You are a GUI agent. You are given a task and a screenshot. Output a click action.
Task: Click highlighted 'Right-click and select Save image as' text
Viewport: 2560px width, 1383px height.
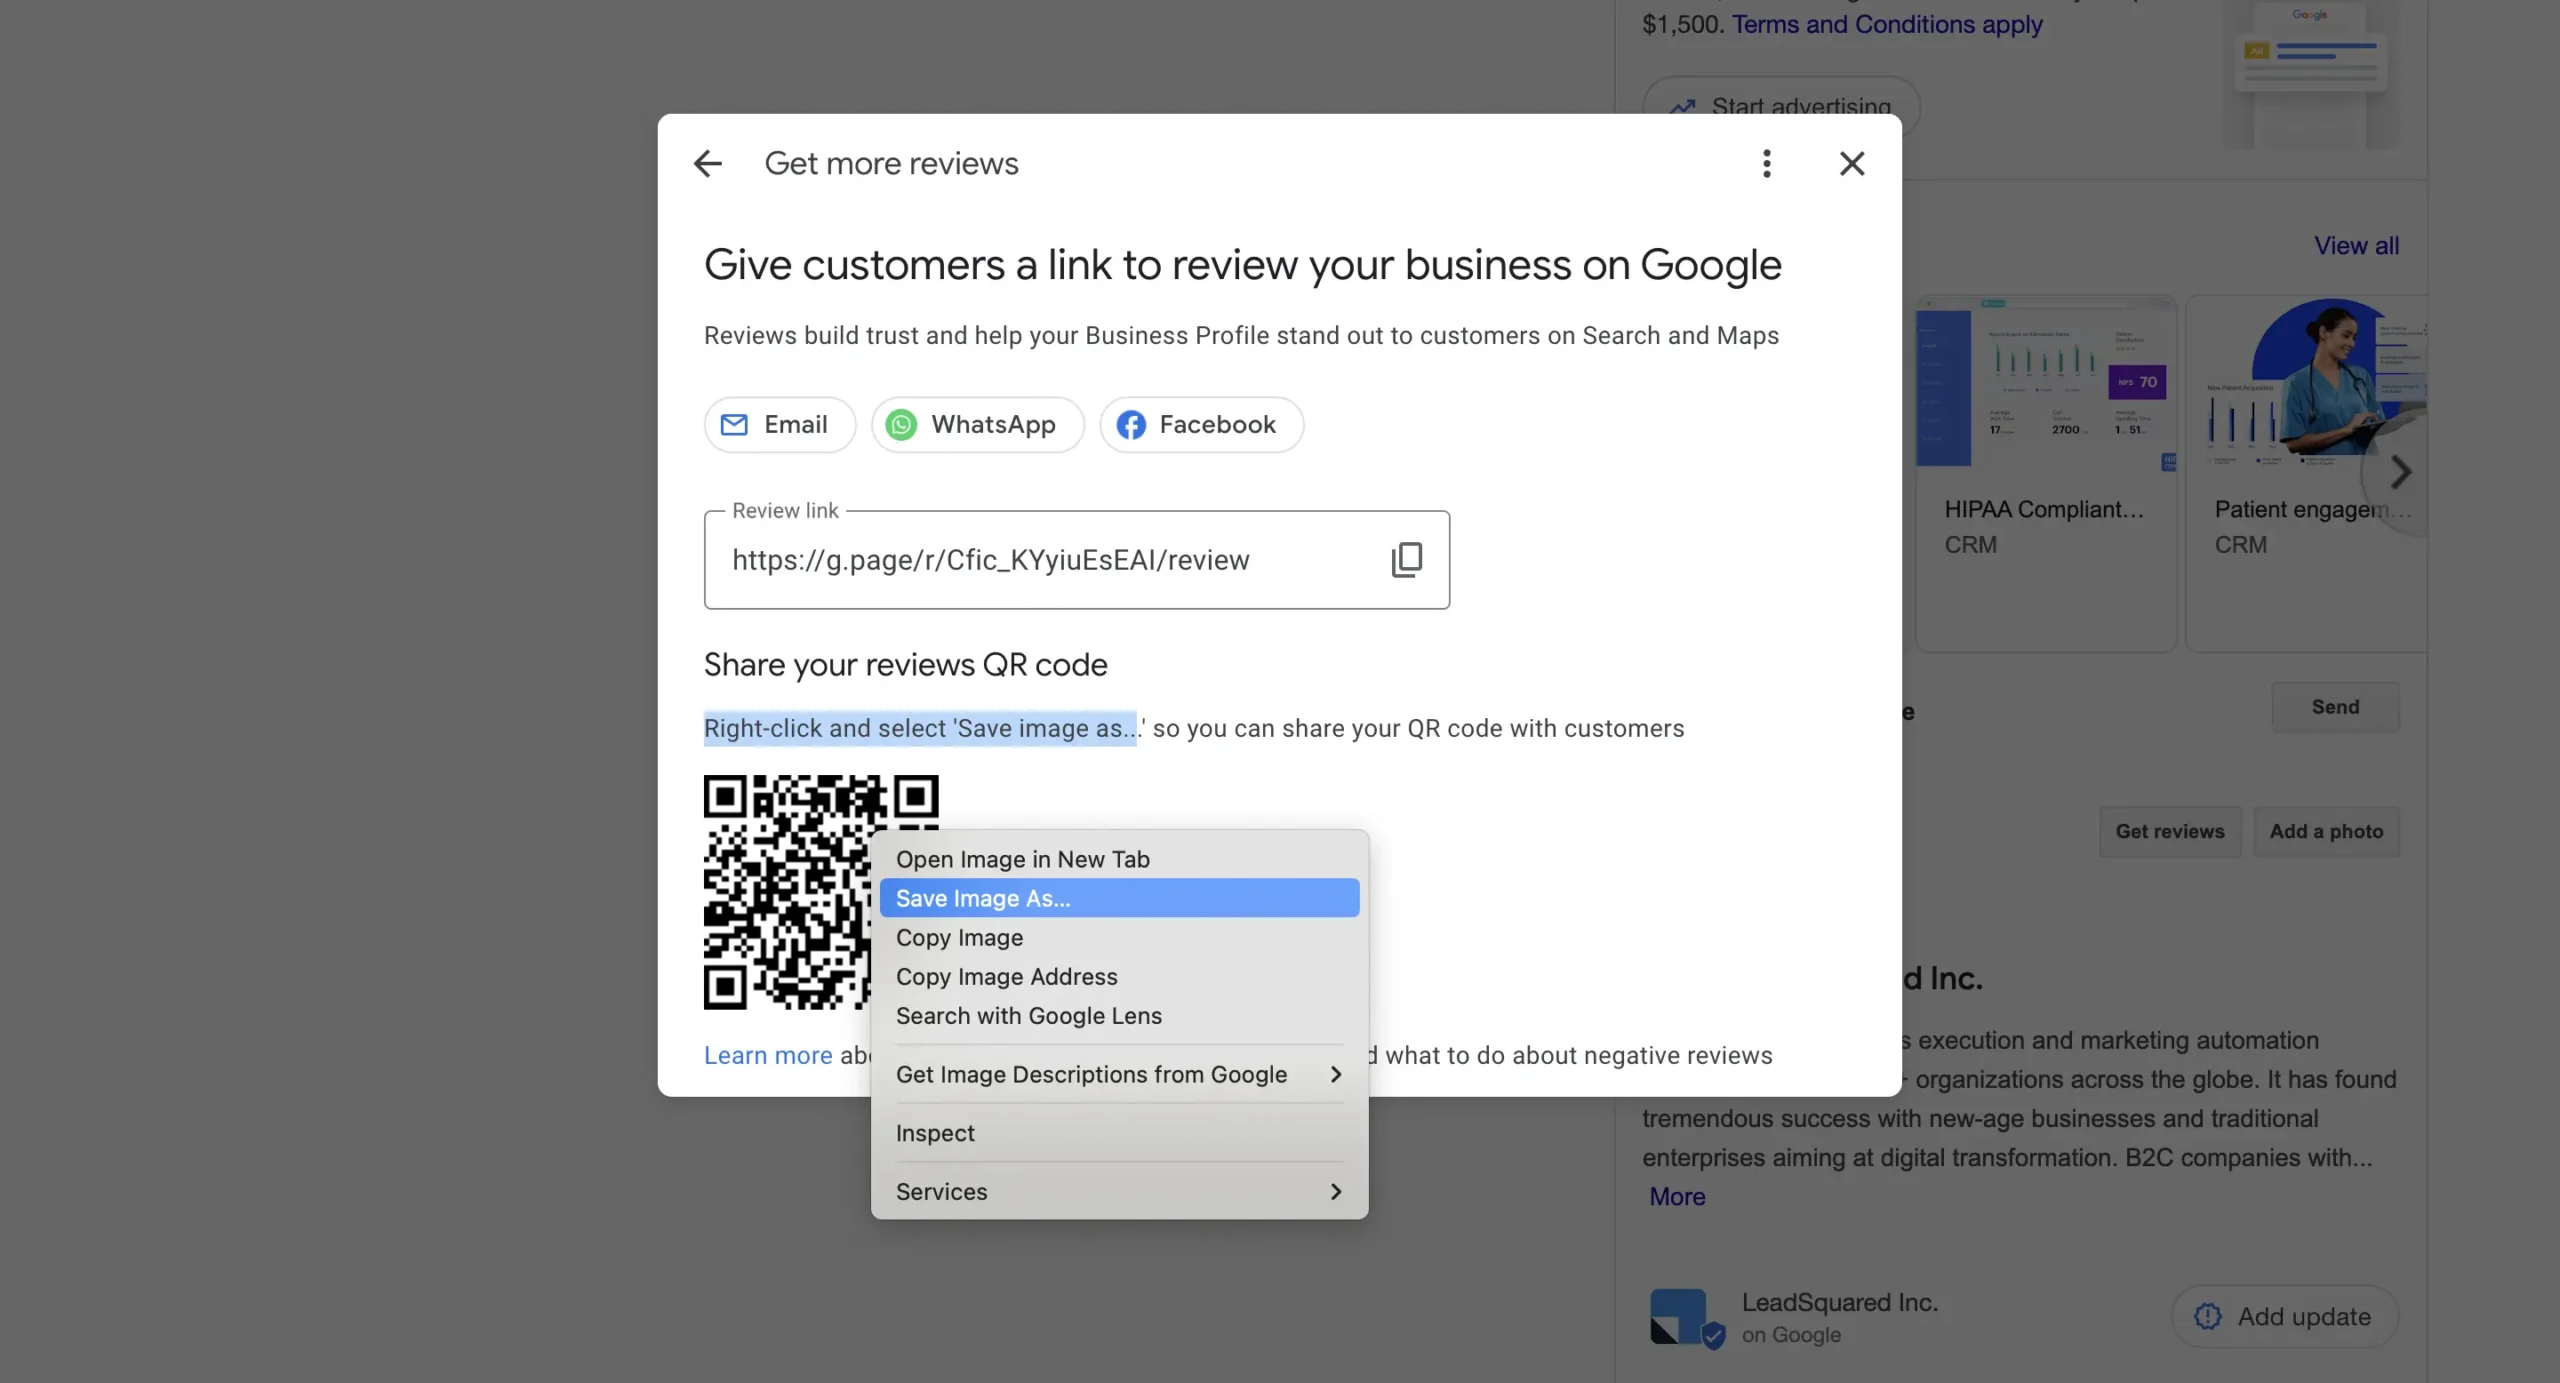tap(920, 728)
